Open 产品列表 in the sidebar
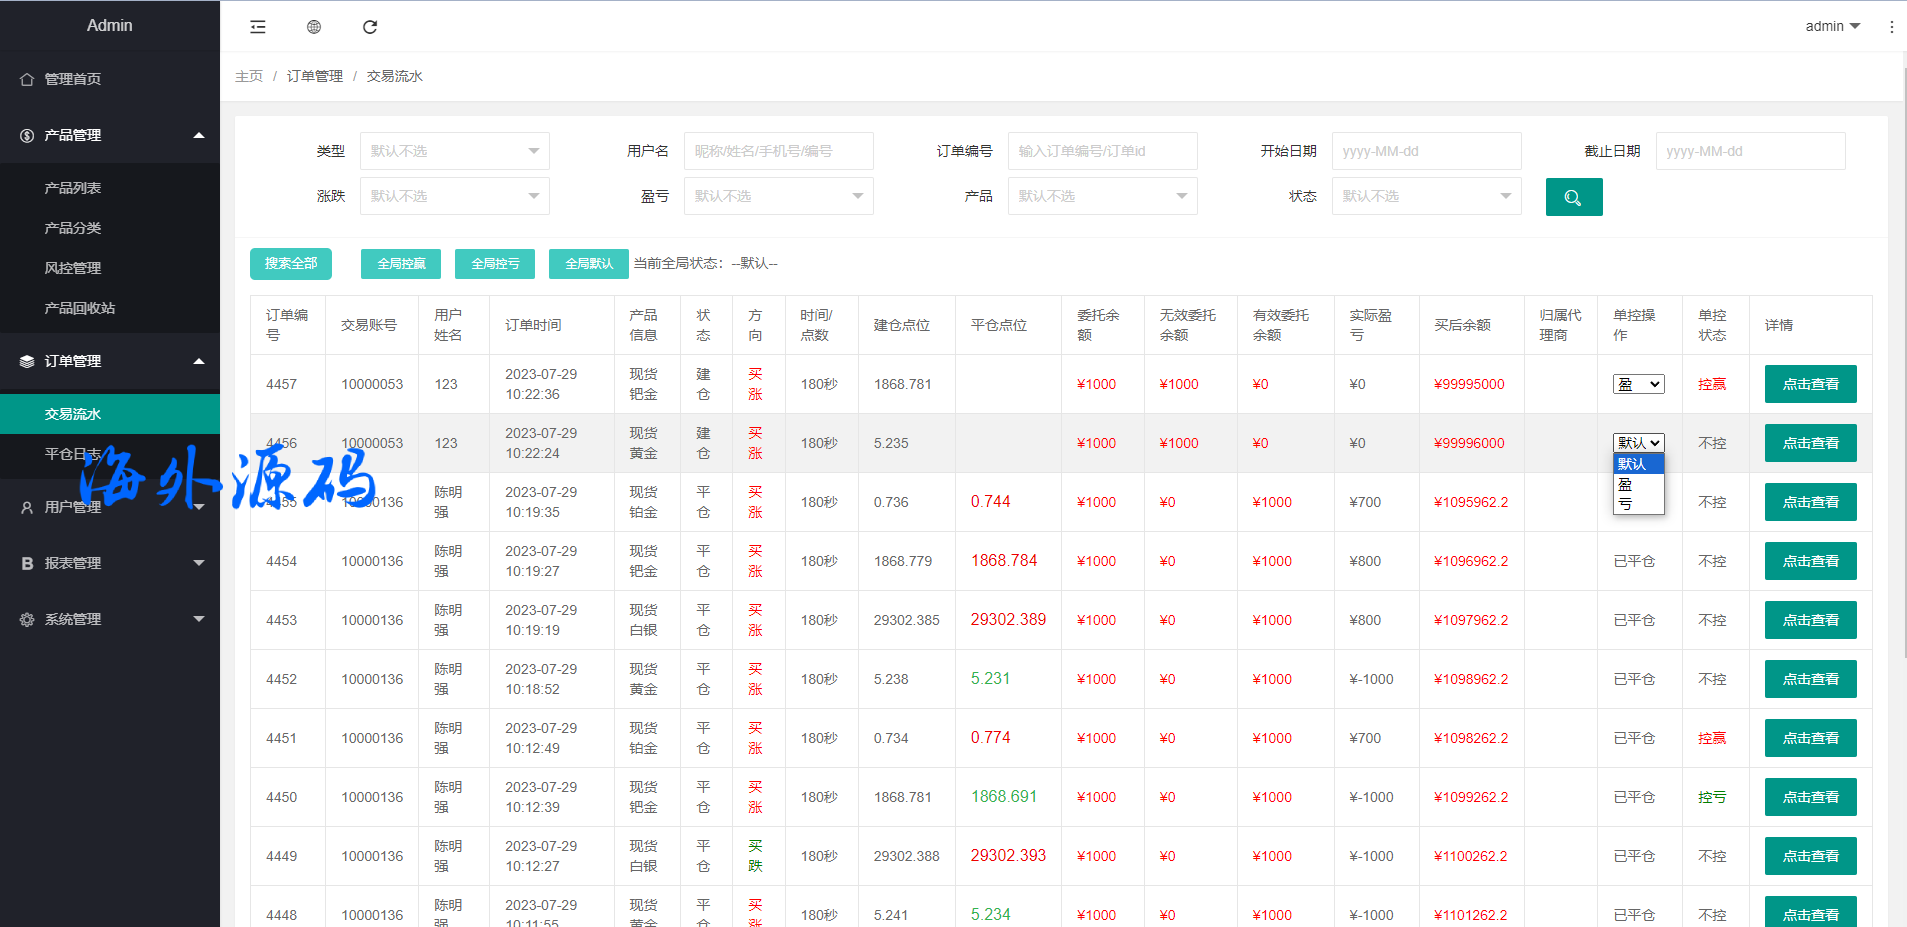The width and height of the screenshot is (1907, 927). coord(73,188)
